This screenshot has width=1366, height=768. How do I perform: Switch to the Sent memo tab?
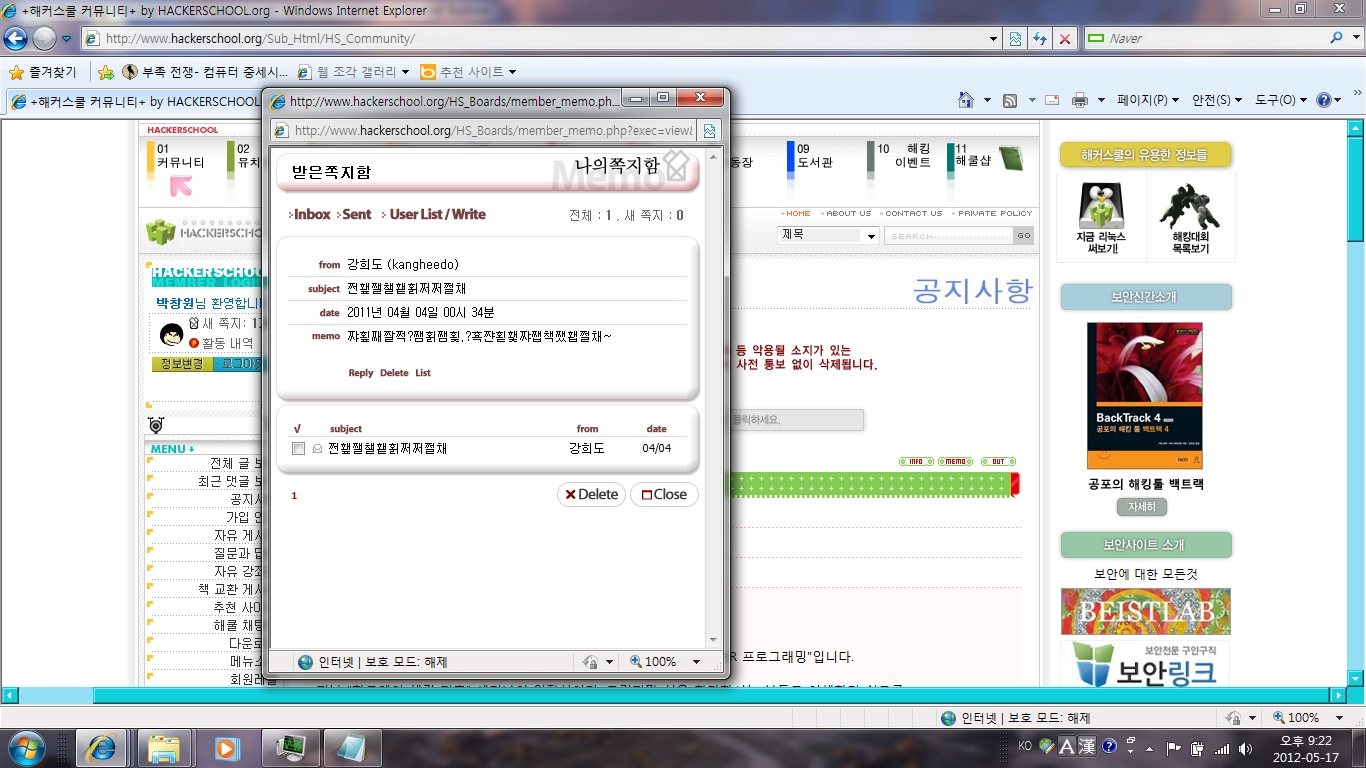point(356,214)
